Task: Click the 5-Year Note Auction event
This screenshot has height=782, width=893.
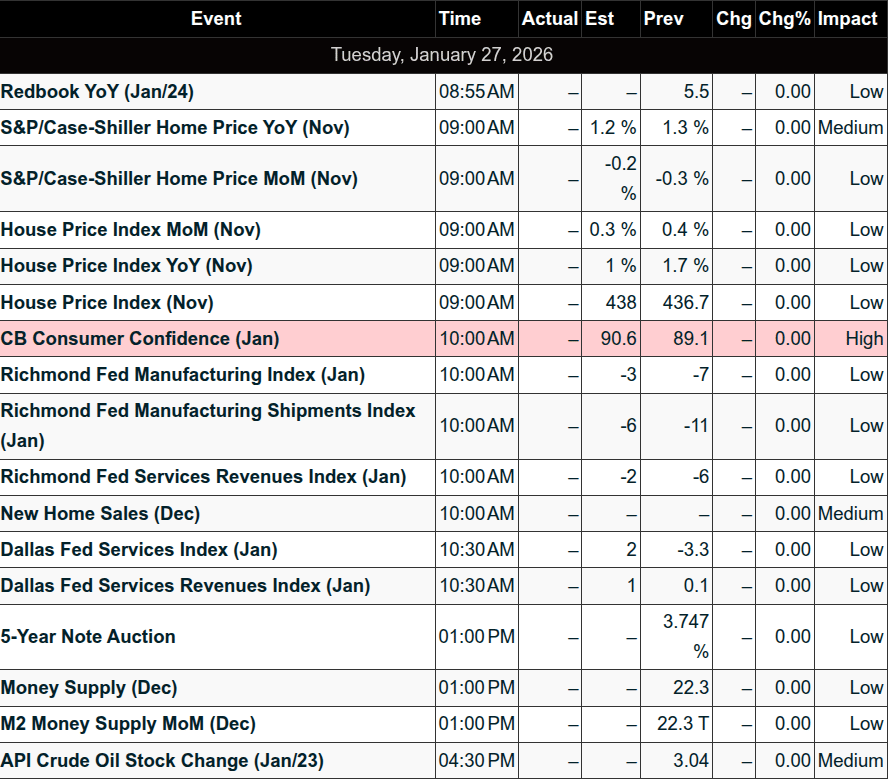Action: [88, 637]
